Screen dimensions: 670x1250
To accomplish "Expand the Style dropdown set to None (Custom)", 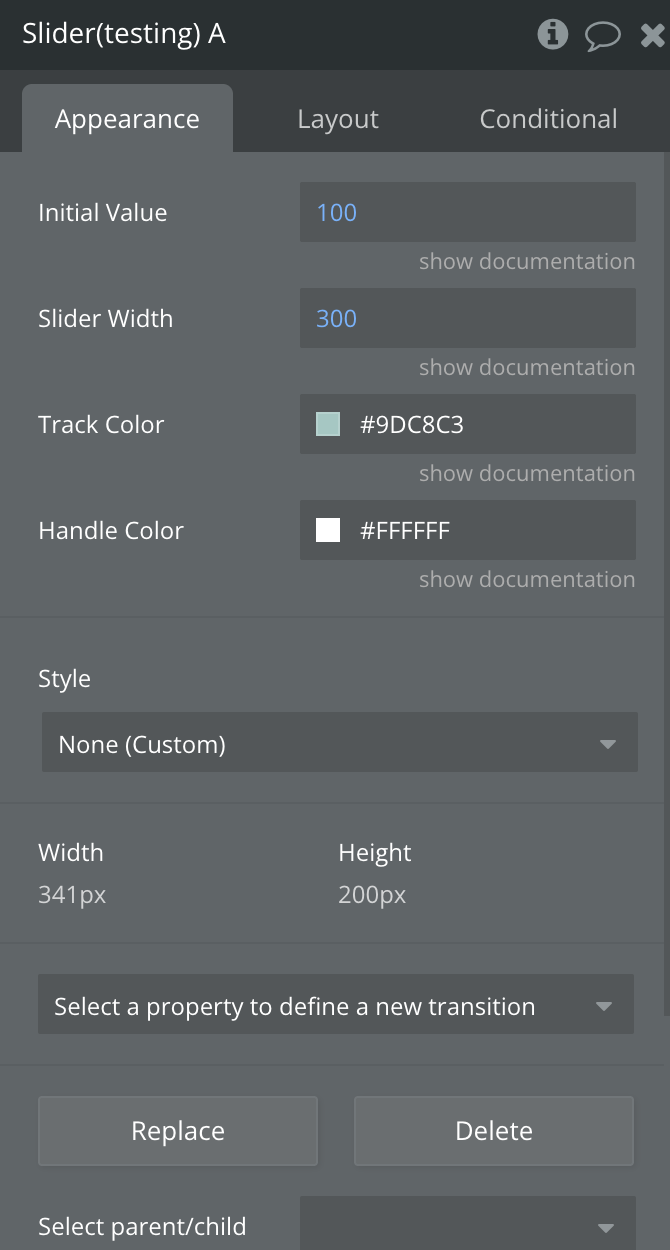I will point(339,744).
